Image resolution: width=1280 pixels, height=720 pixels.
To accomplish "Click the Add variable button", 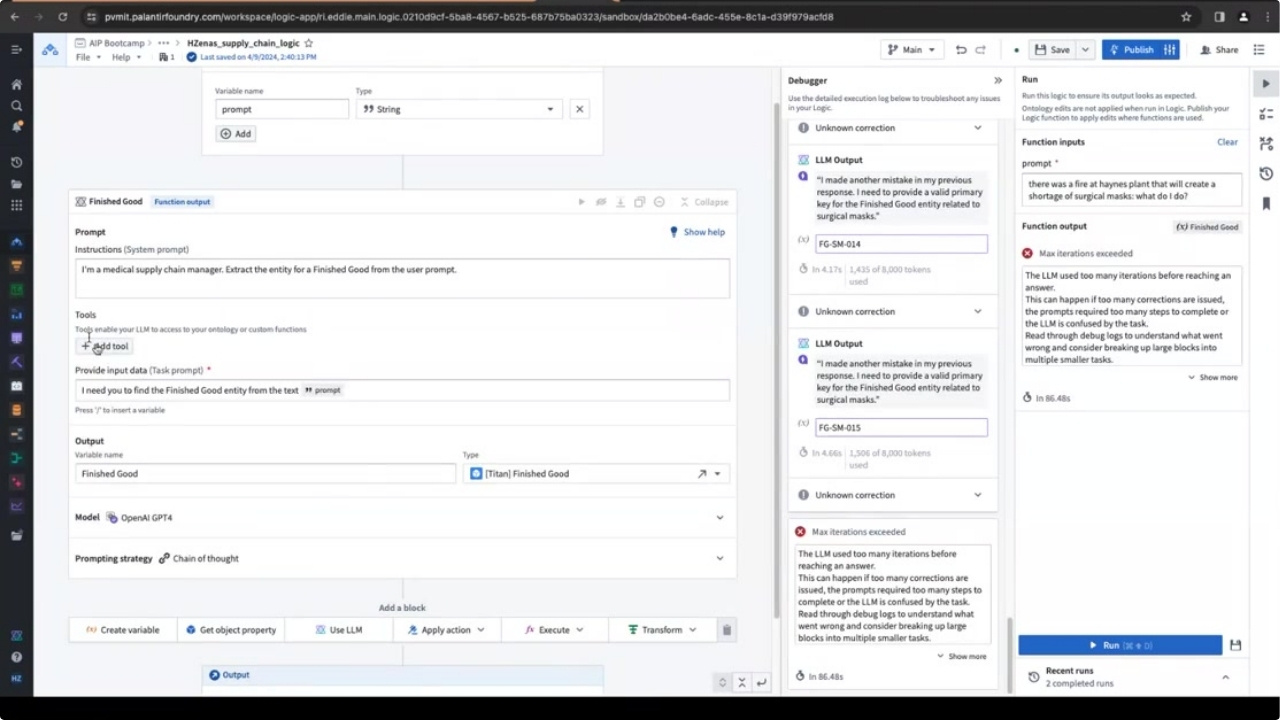I will coord(236,134).
